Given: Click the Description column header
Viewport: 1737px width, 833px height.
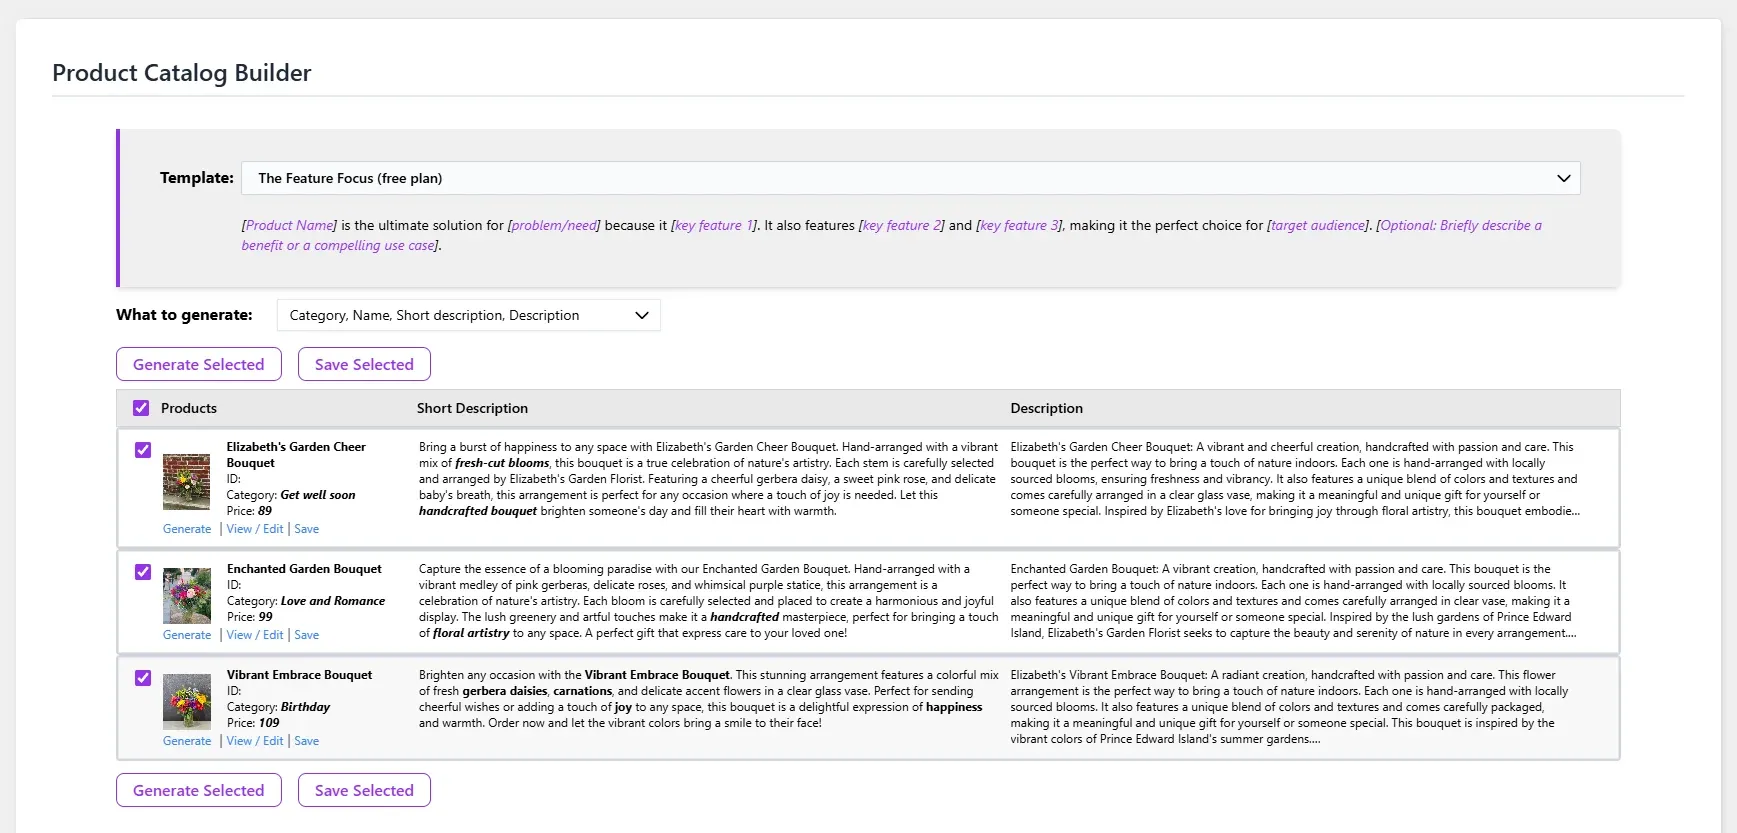Looking at the screenshot, I should point(1046,408).
